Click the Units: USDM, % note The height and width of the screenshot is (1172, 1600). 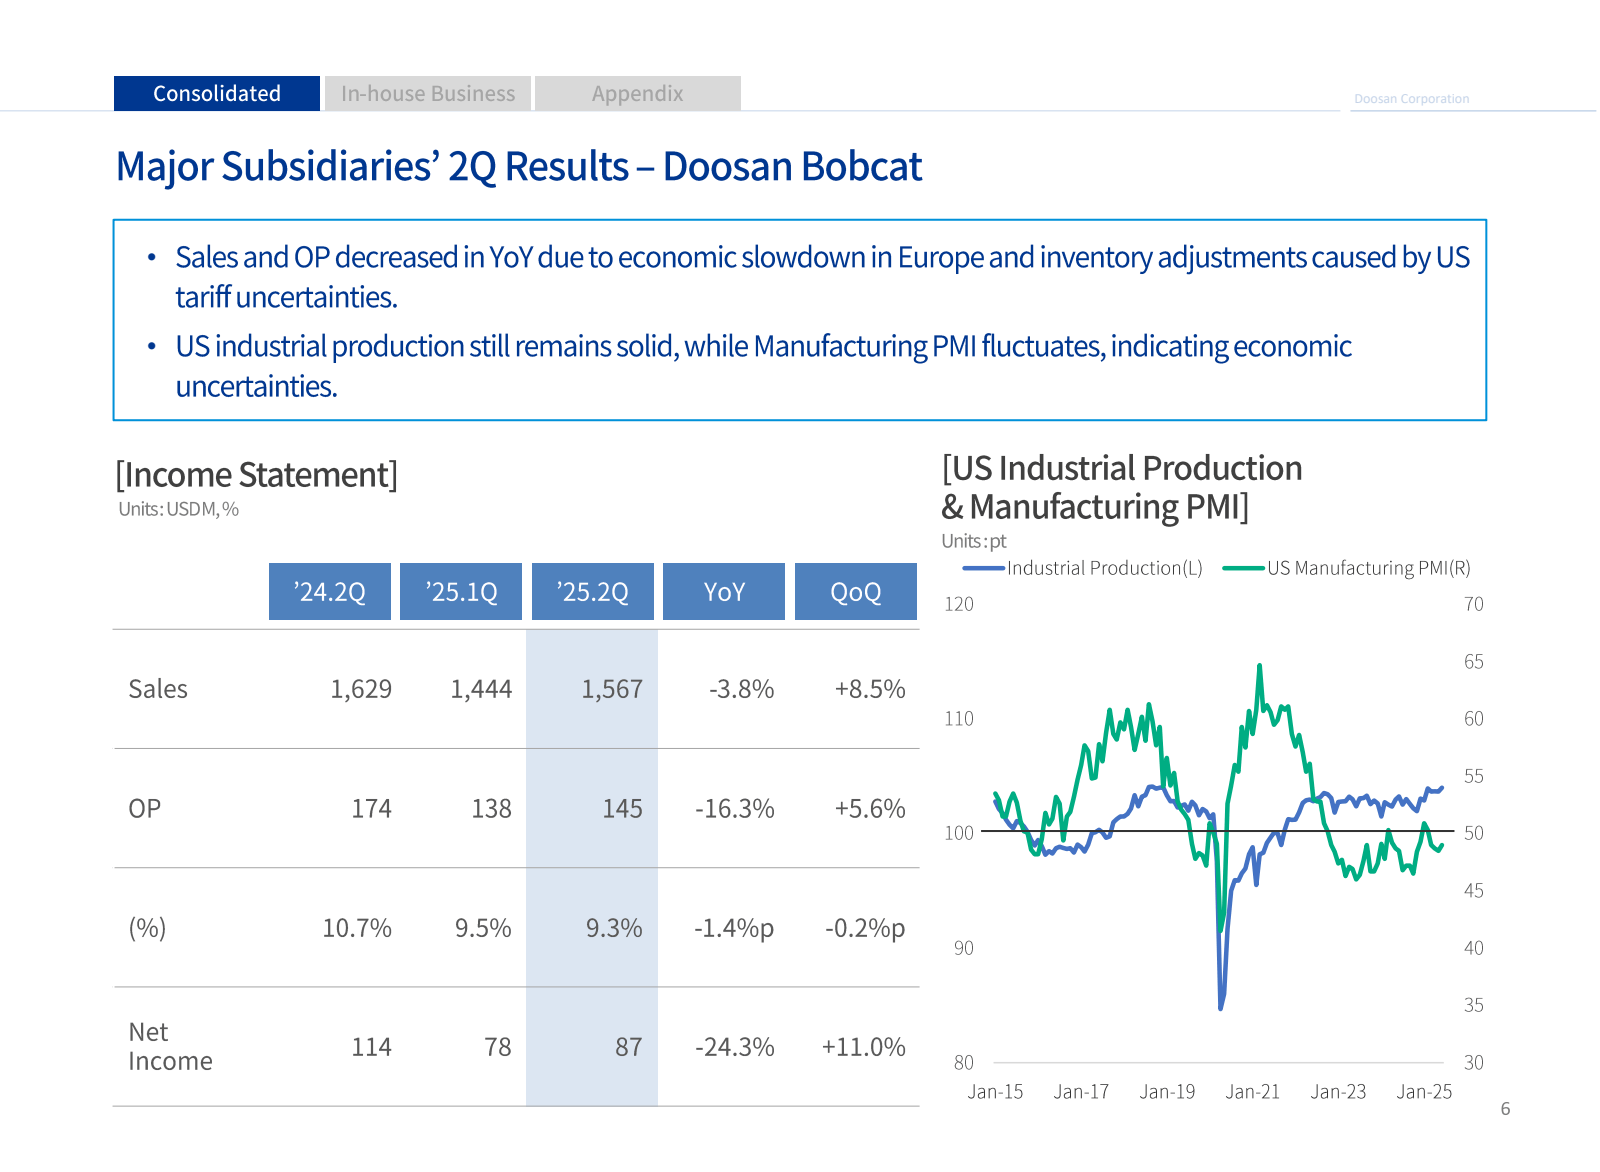[179, 509]
